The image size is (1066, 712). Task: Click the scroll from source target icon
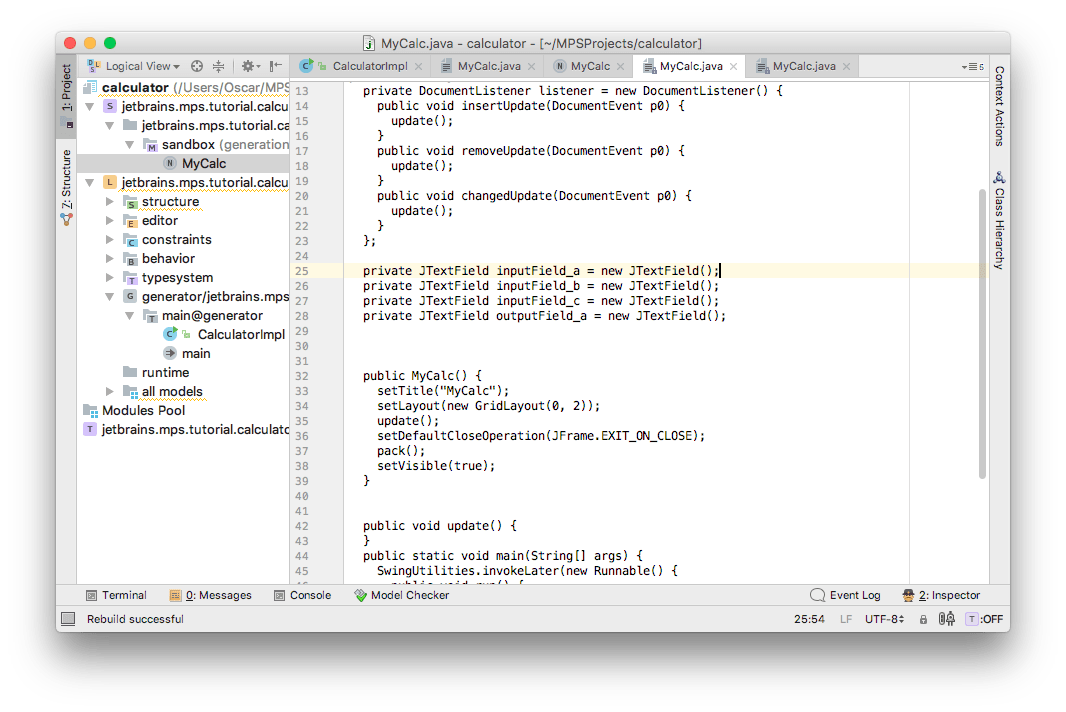coord(197,66)
